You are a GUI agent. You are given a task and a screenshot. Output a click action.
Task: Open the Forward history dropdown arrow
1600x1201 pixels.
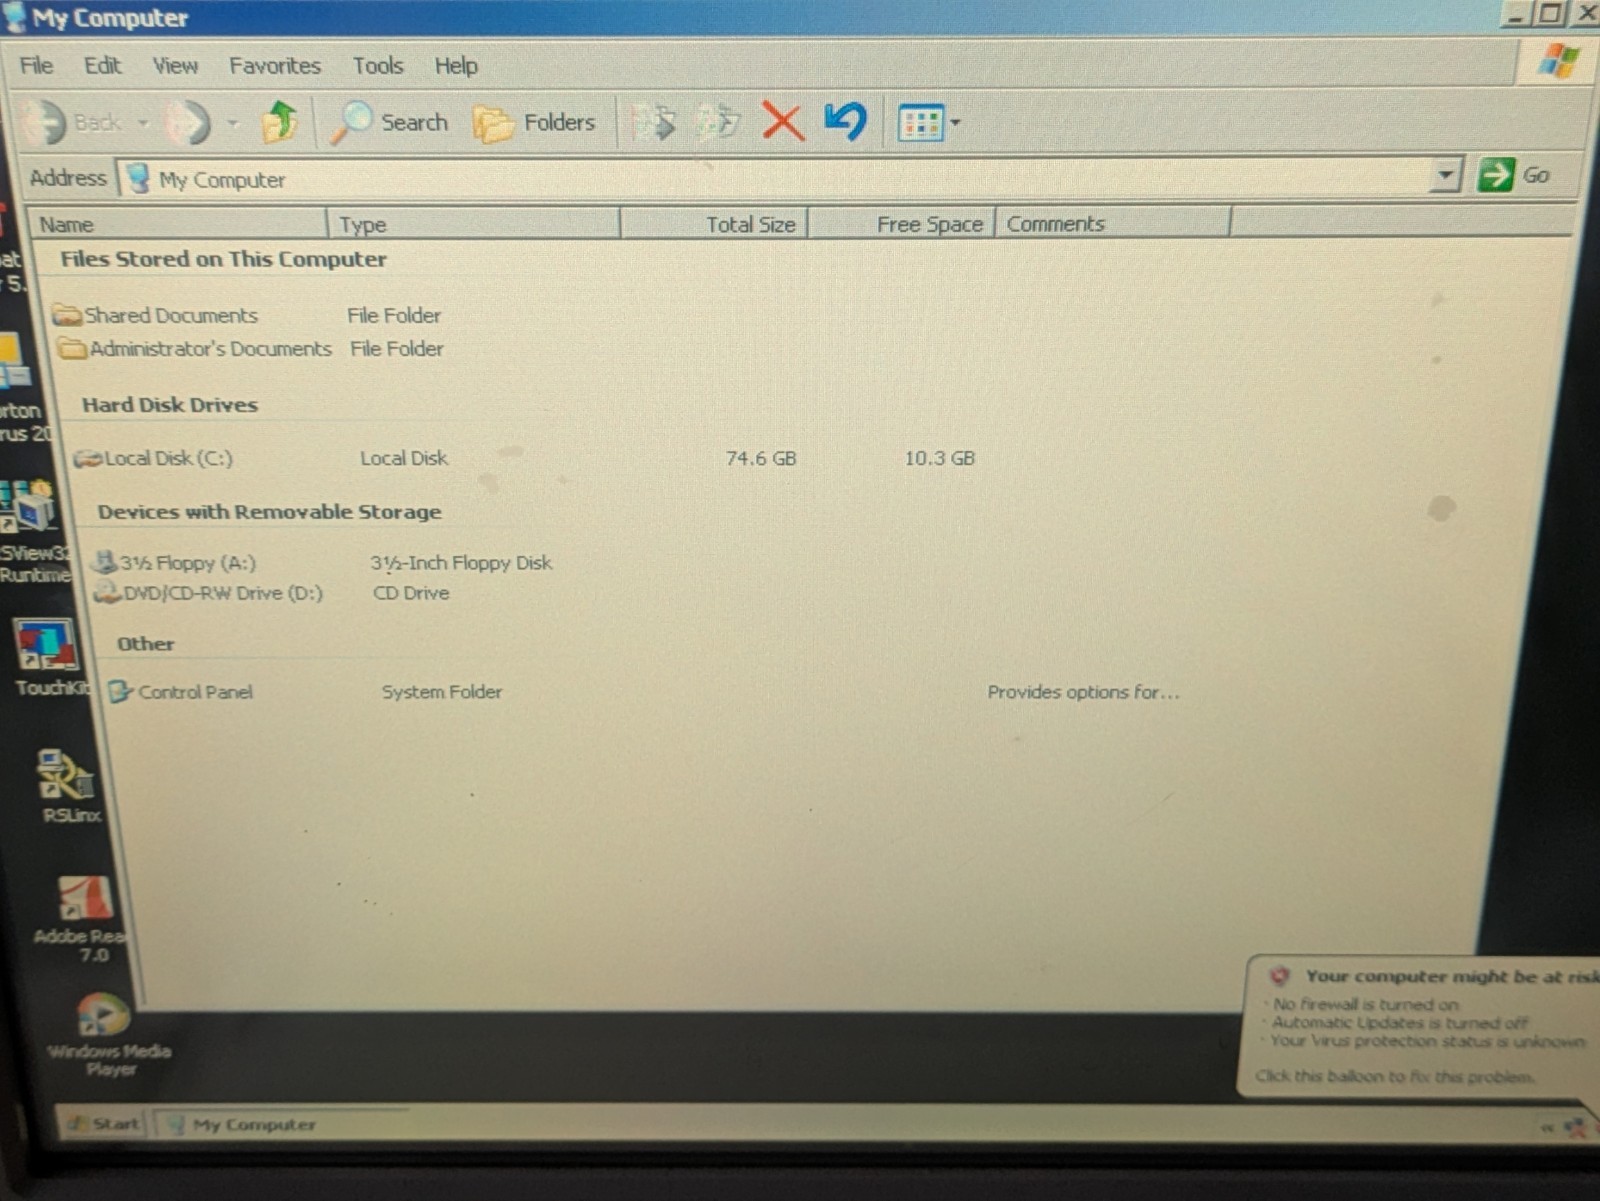pos(233,123)
